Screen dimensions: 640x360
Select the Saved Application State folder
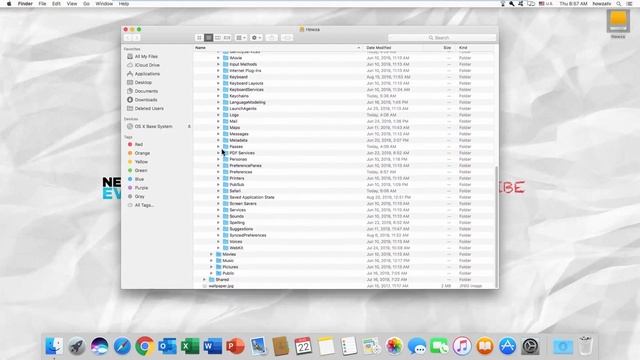pos(344,197)
